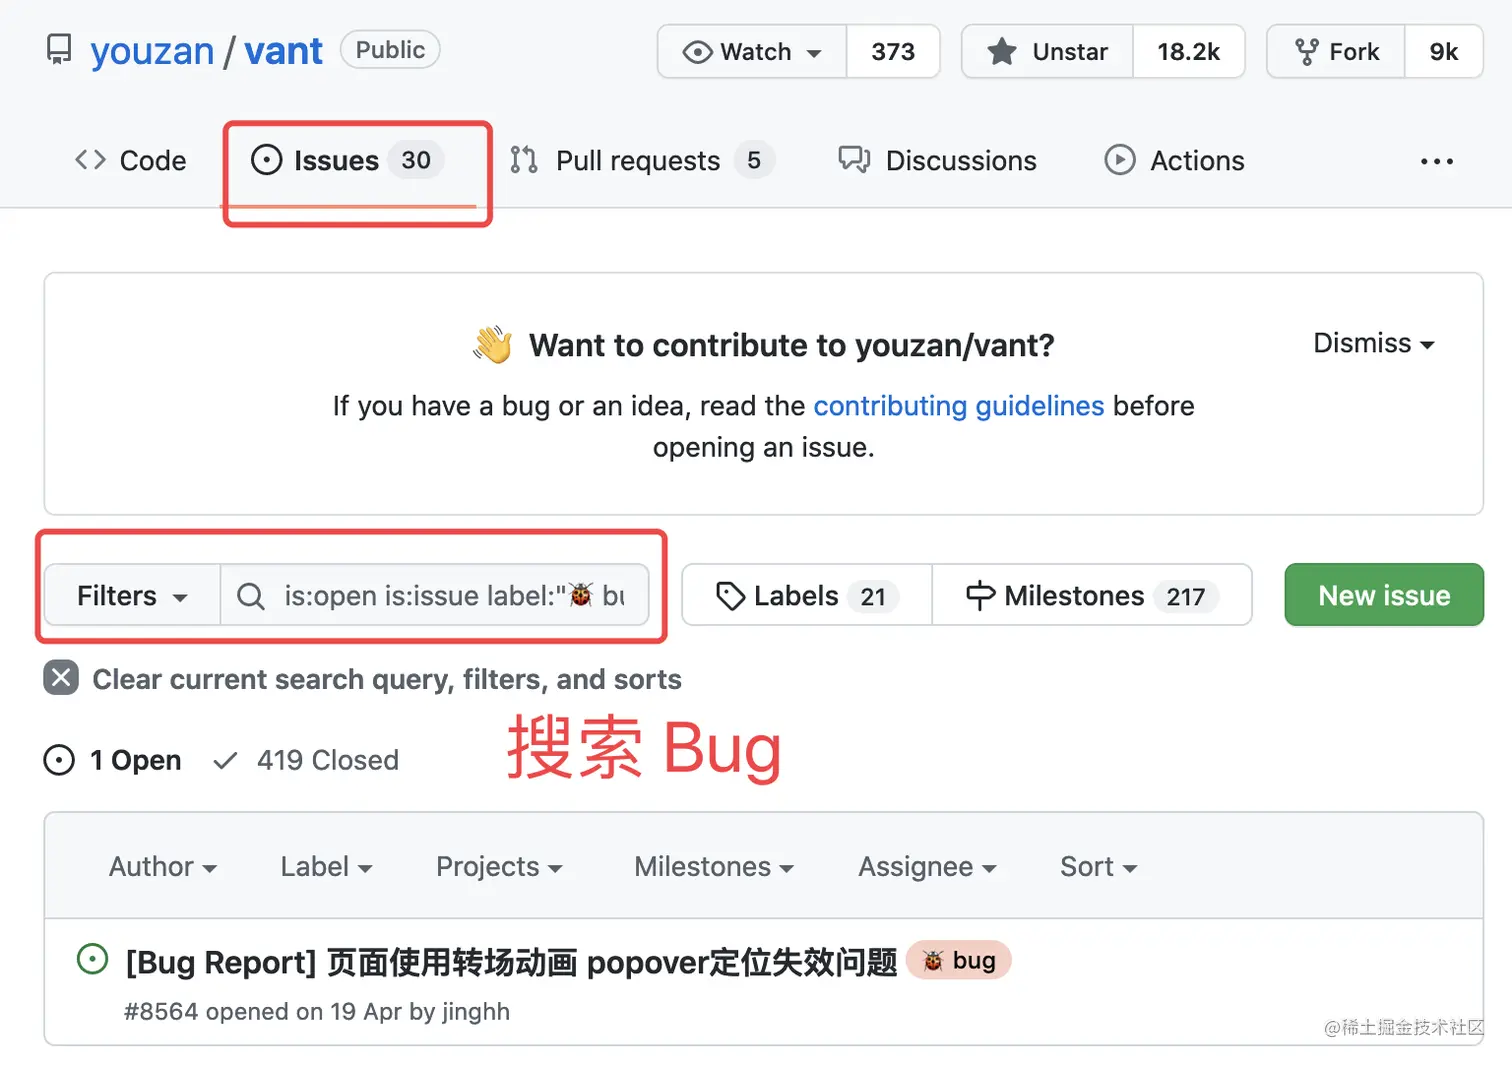The image size is (1512, 1065).
Task: Open the Author filter dropdown
Action: coord(162,867)
